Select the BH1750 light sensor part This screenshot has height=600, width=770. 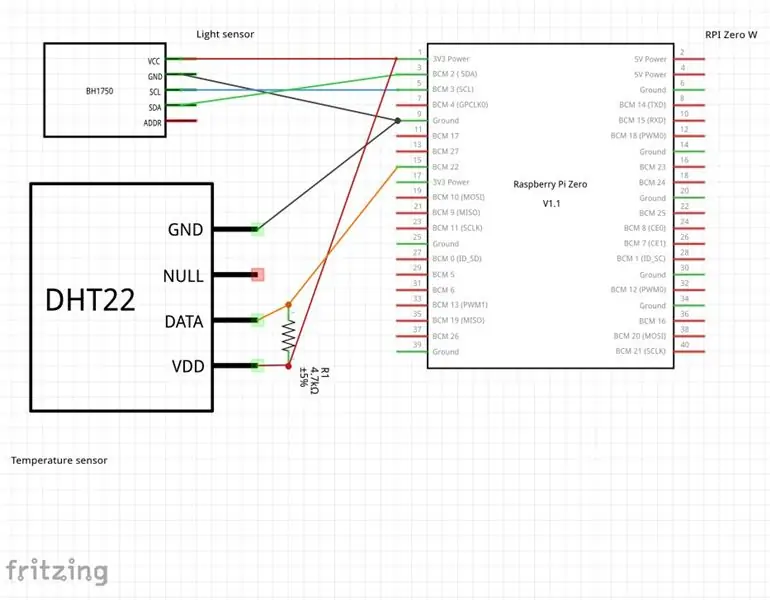[x=105, y=90]
